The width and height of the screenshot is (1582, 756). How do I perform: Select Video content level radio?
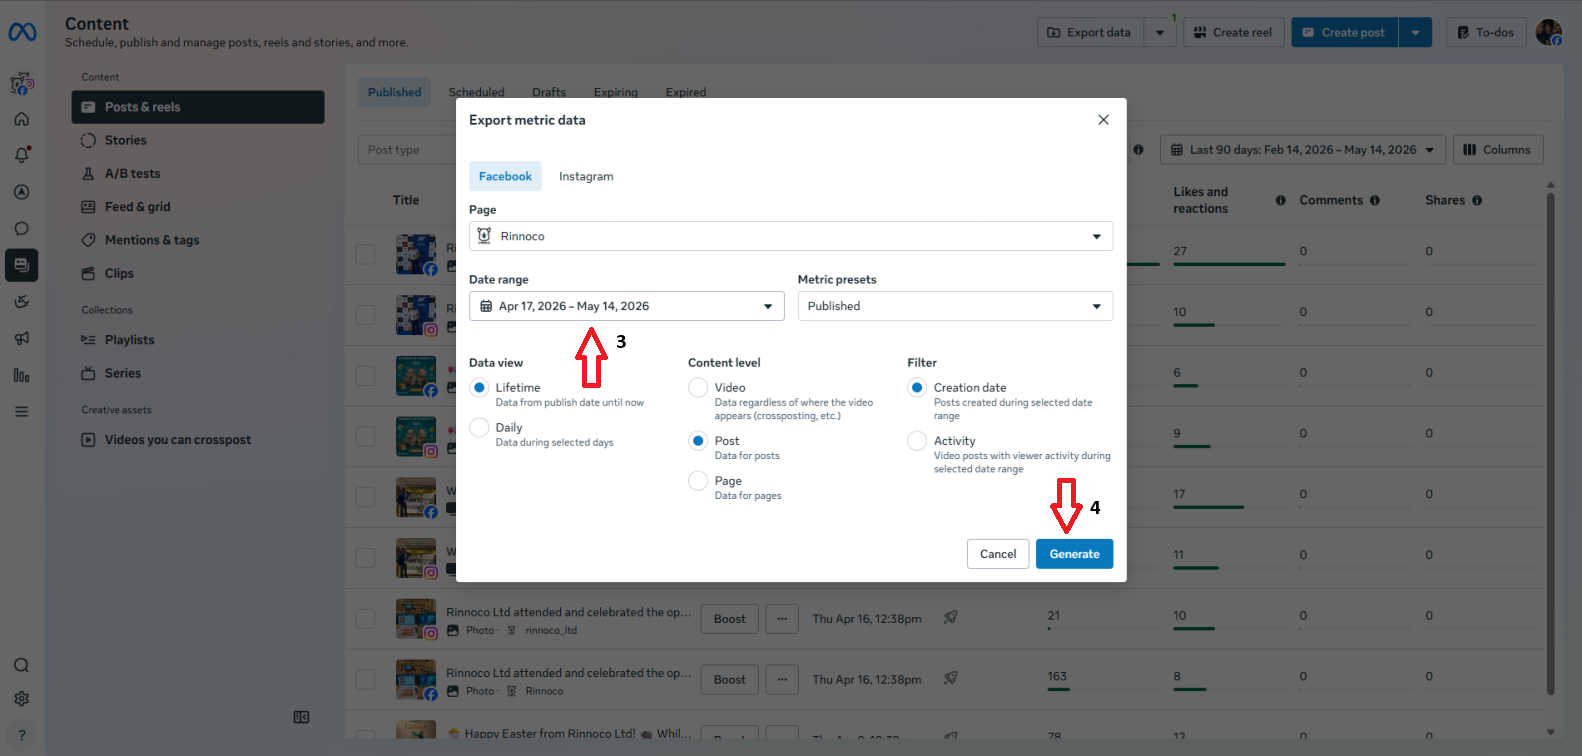tap(698, 388)
